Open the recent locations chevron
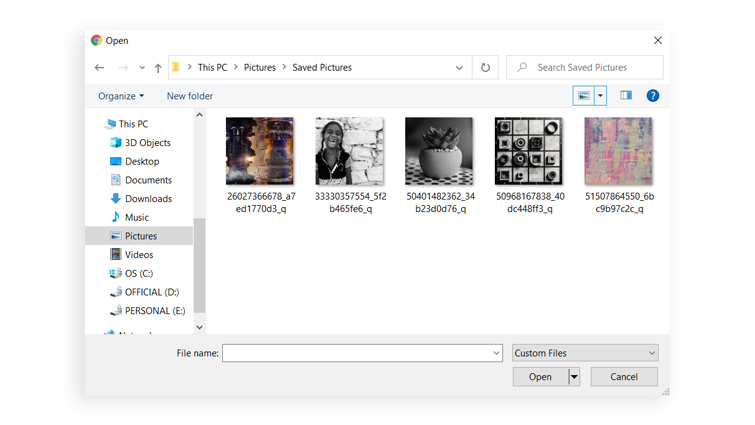755x425 pixels. coord(142,68)
